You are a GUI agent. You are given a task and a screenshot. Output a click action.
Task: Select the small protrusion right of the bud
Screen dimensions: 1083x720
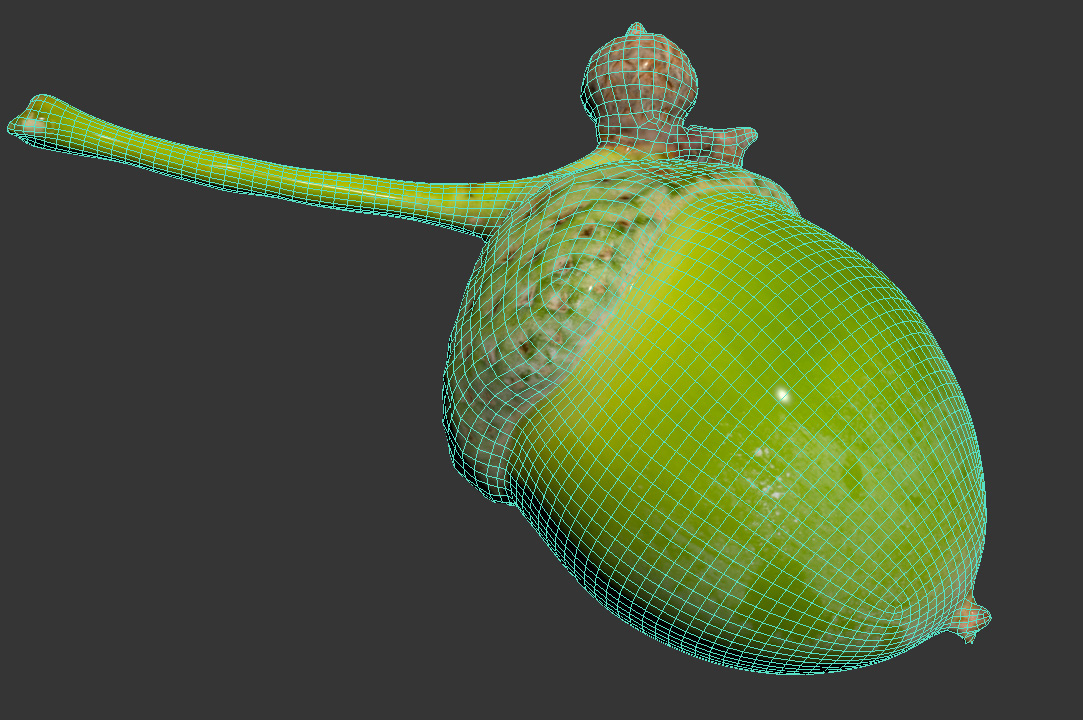click(735, 137)
